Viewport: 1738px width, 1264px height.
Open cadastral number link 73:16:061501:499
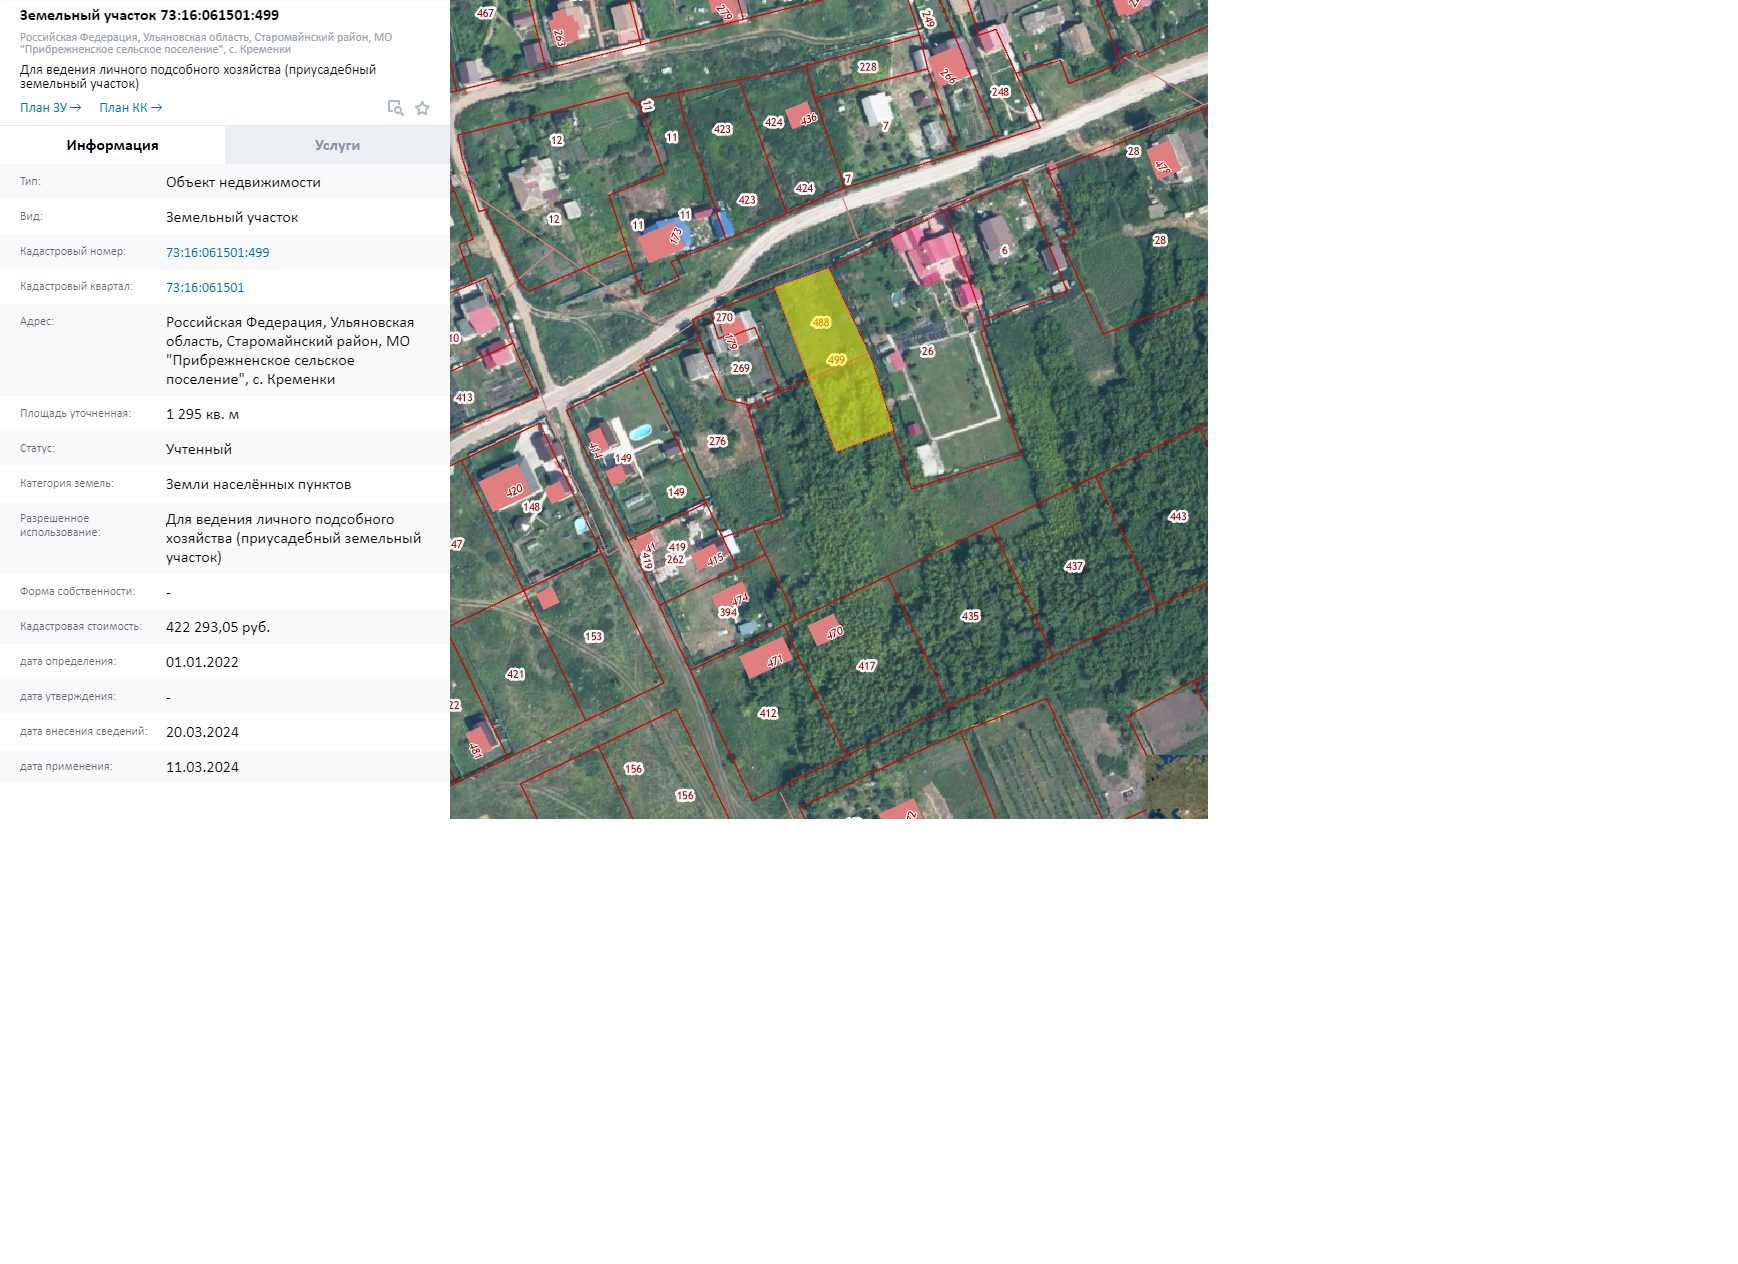pyautogui.click(x=217, y=252)
